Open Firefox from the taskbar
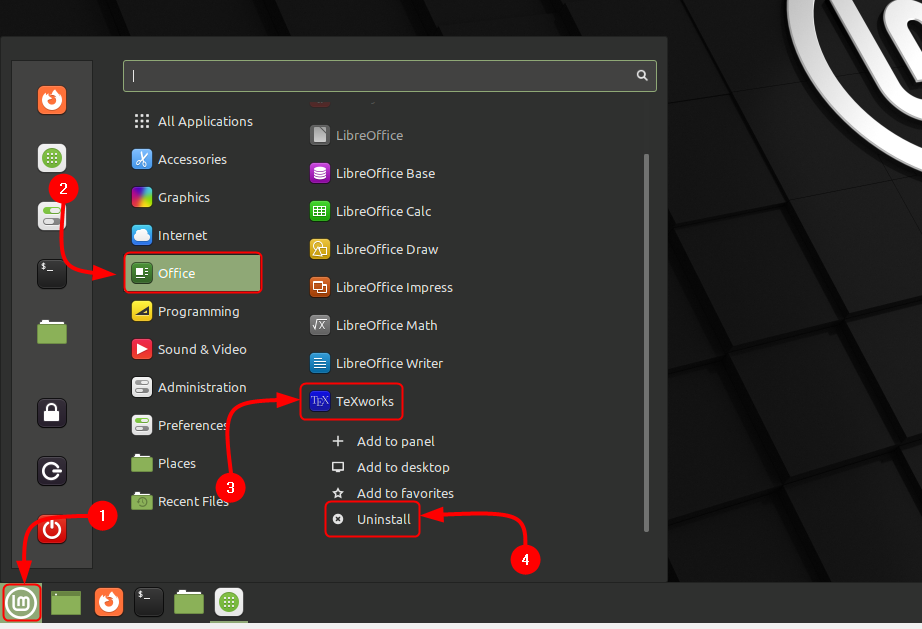Image resolution: width=922 pixels, height=629 pixels. click(x=109, y=602)
